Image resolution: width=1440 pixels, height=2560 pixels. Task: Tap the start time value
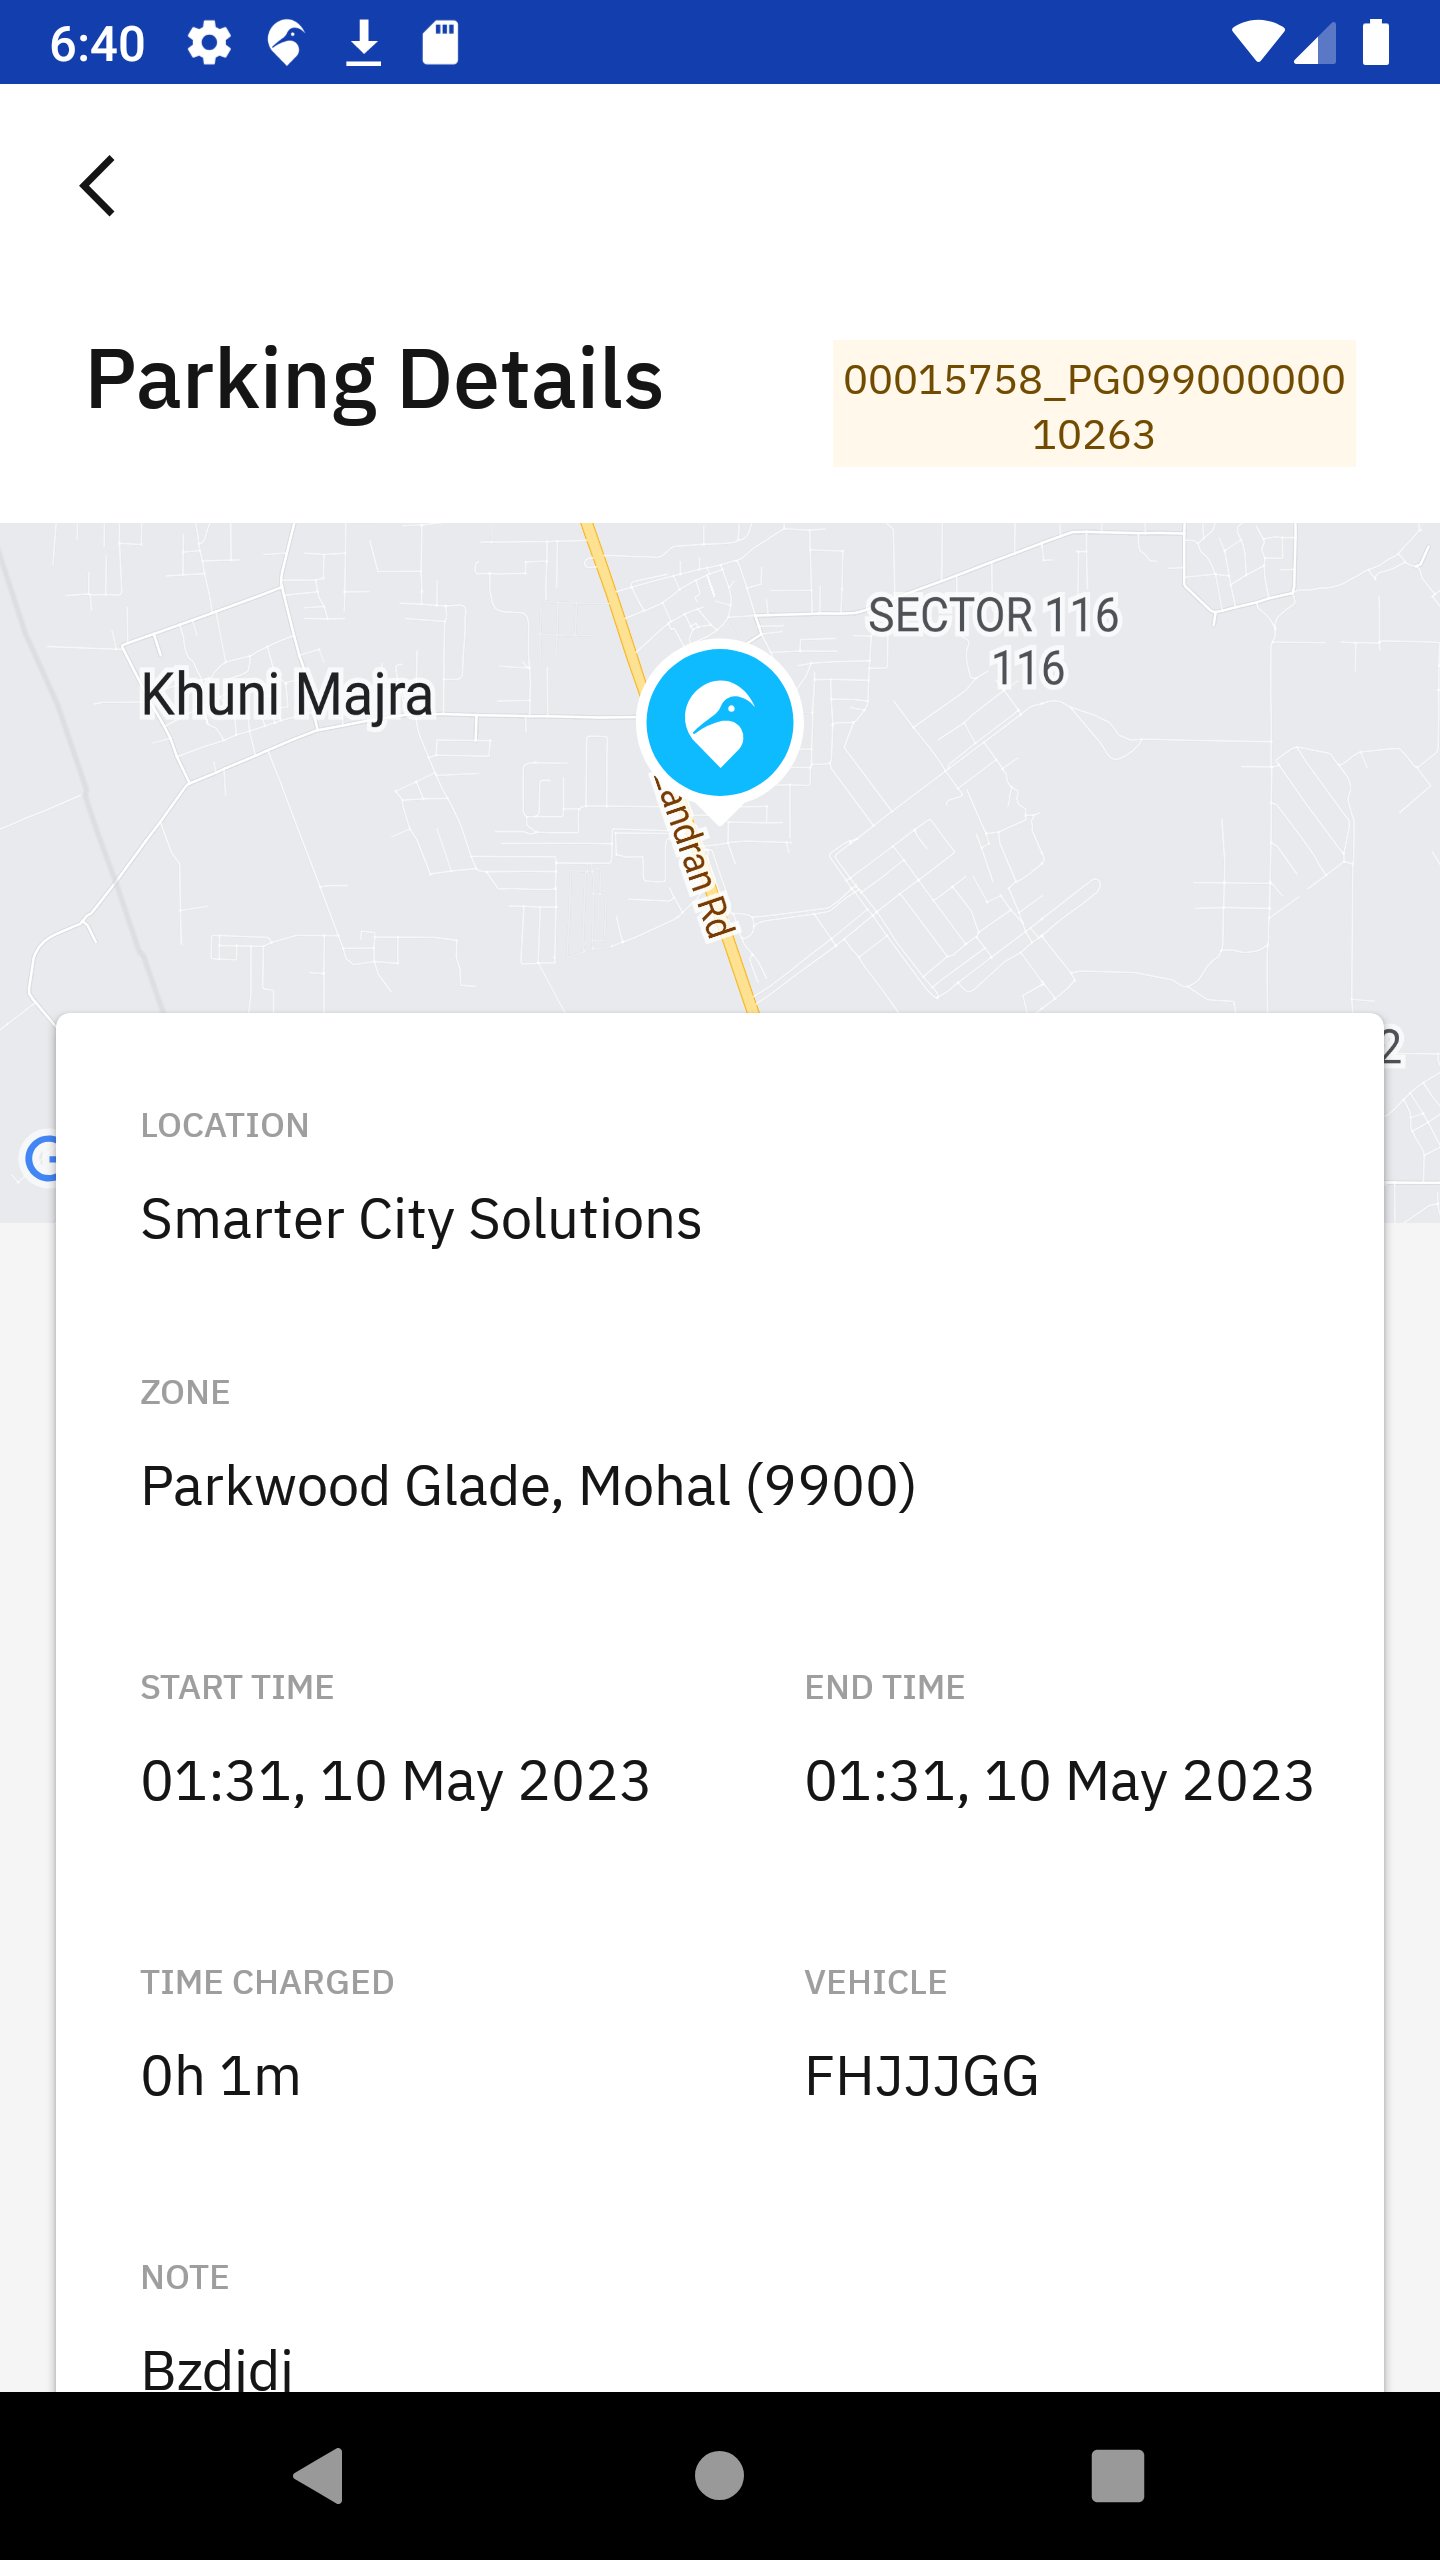tap(395, 1782)
